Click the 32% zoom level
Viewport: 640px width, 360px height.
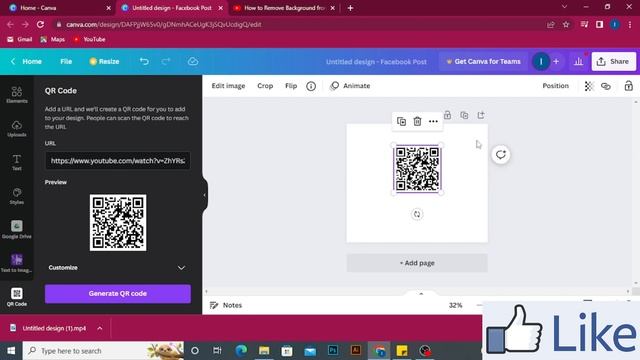click(x=455, y=305)
